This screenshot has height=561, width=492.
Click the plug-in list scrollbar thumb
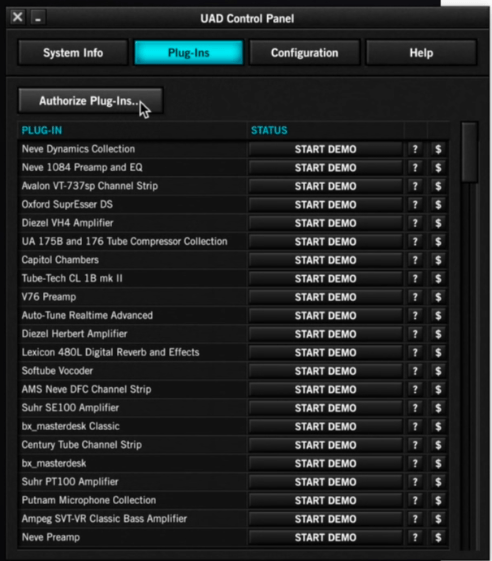point(469,152)
